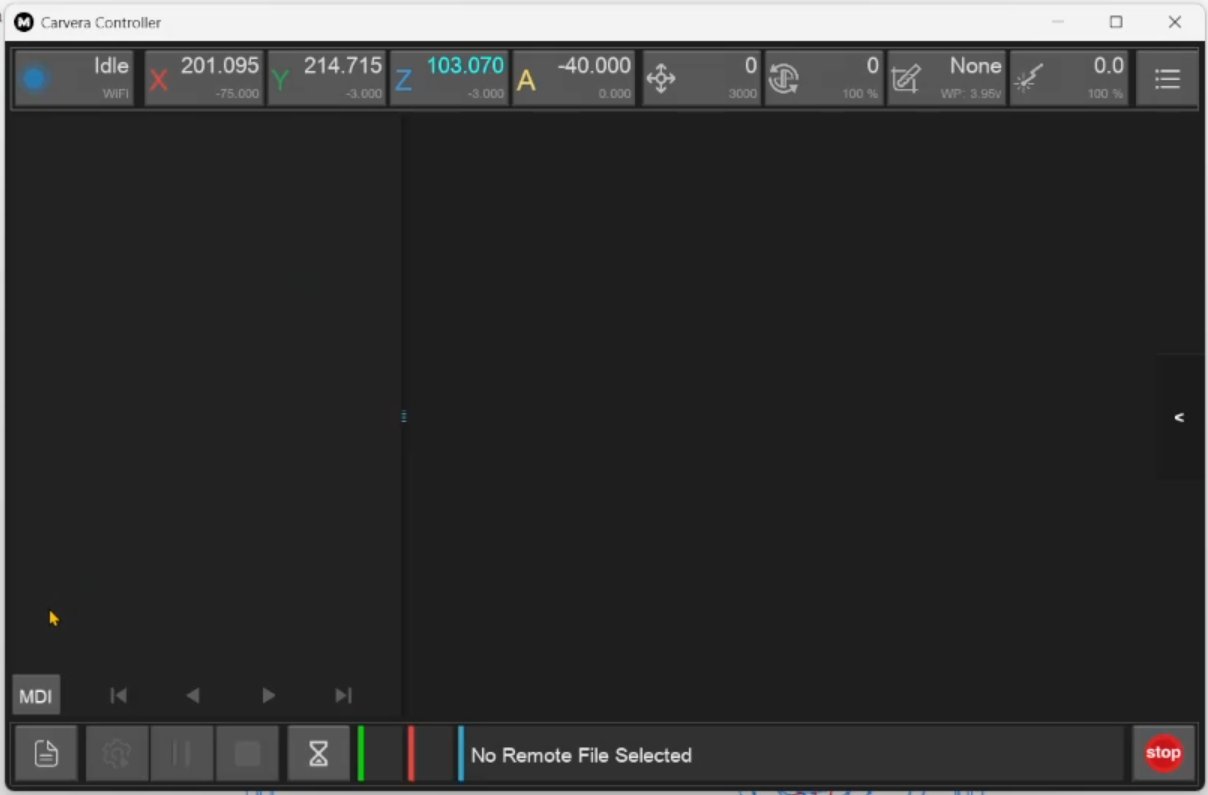This screenshot has height=795, width=1208.
Task: Close the Carvera Controller window
Action: coord(1175,22)
